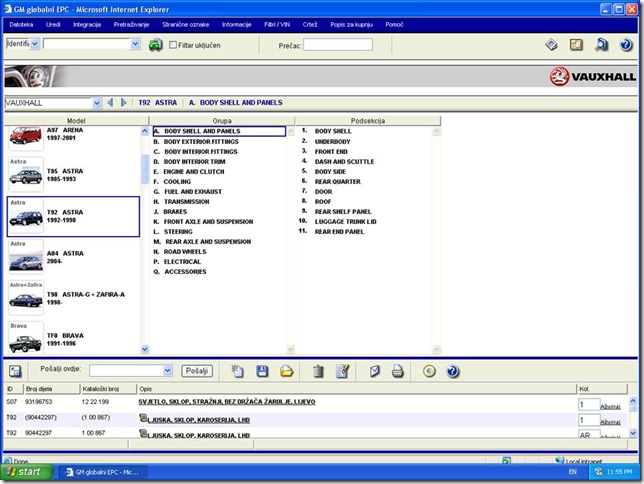Open the Datoteka menu
The height and width of the screenshot is (484, 644).
coord(21,25)
